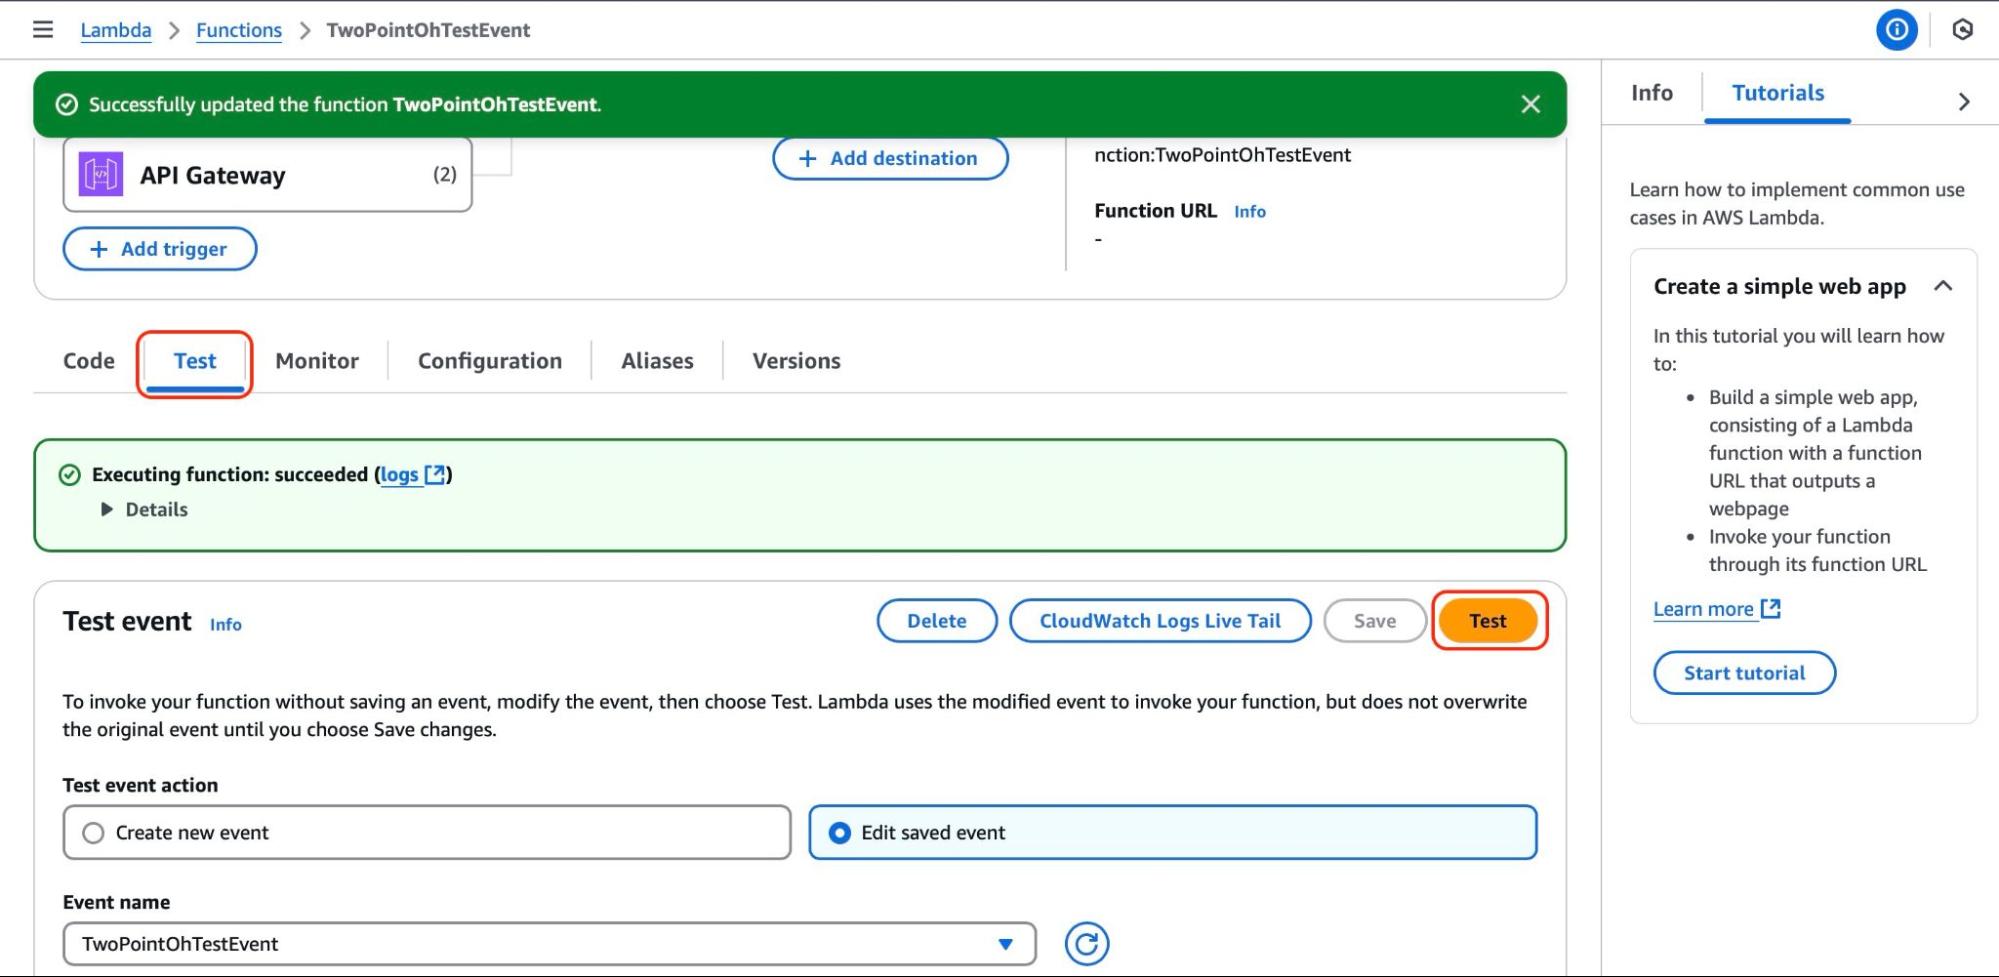Collapse the tutorials panel with right chevron
1999x977 pixels.
1963,101
